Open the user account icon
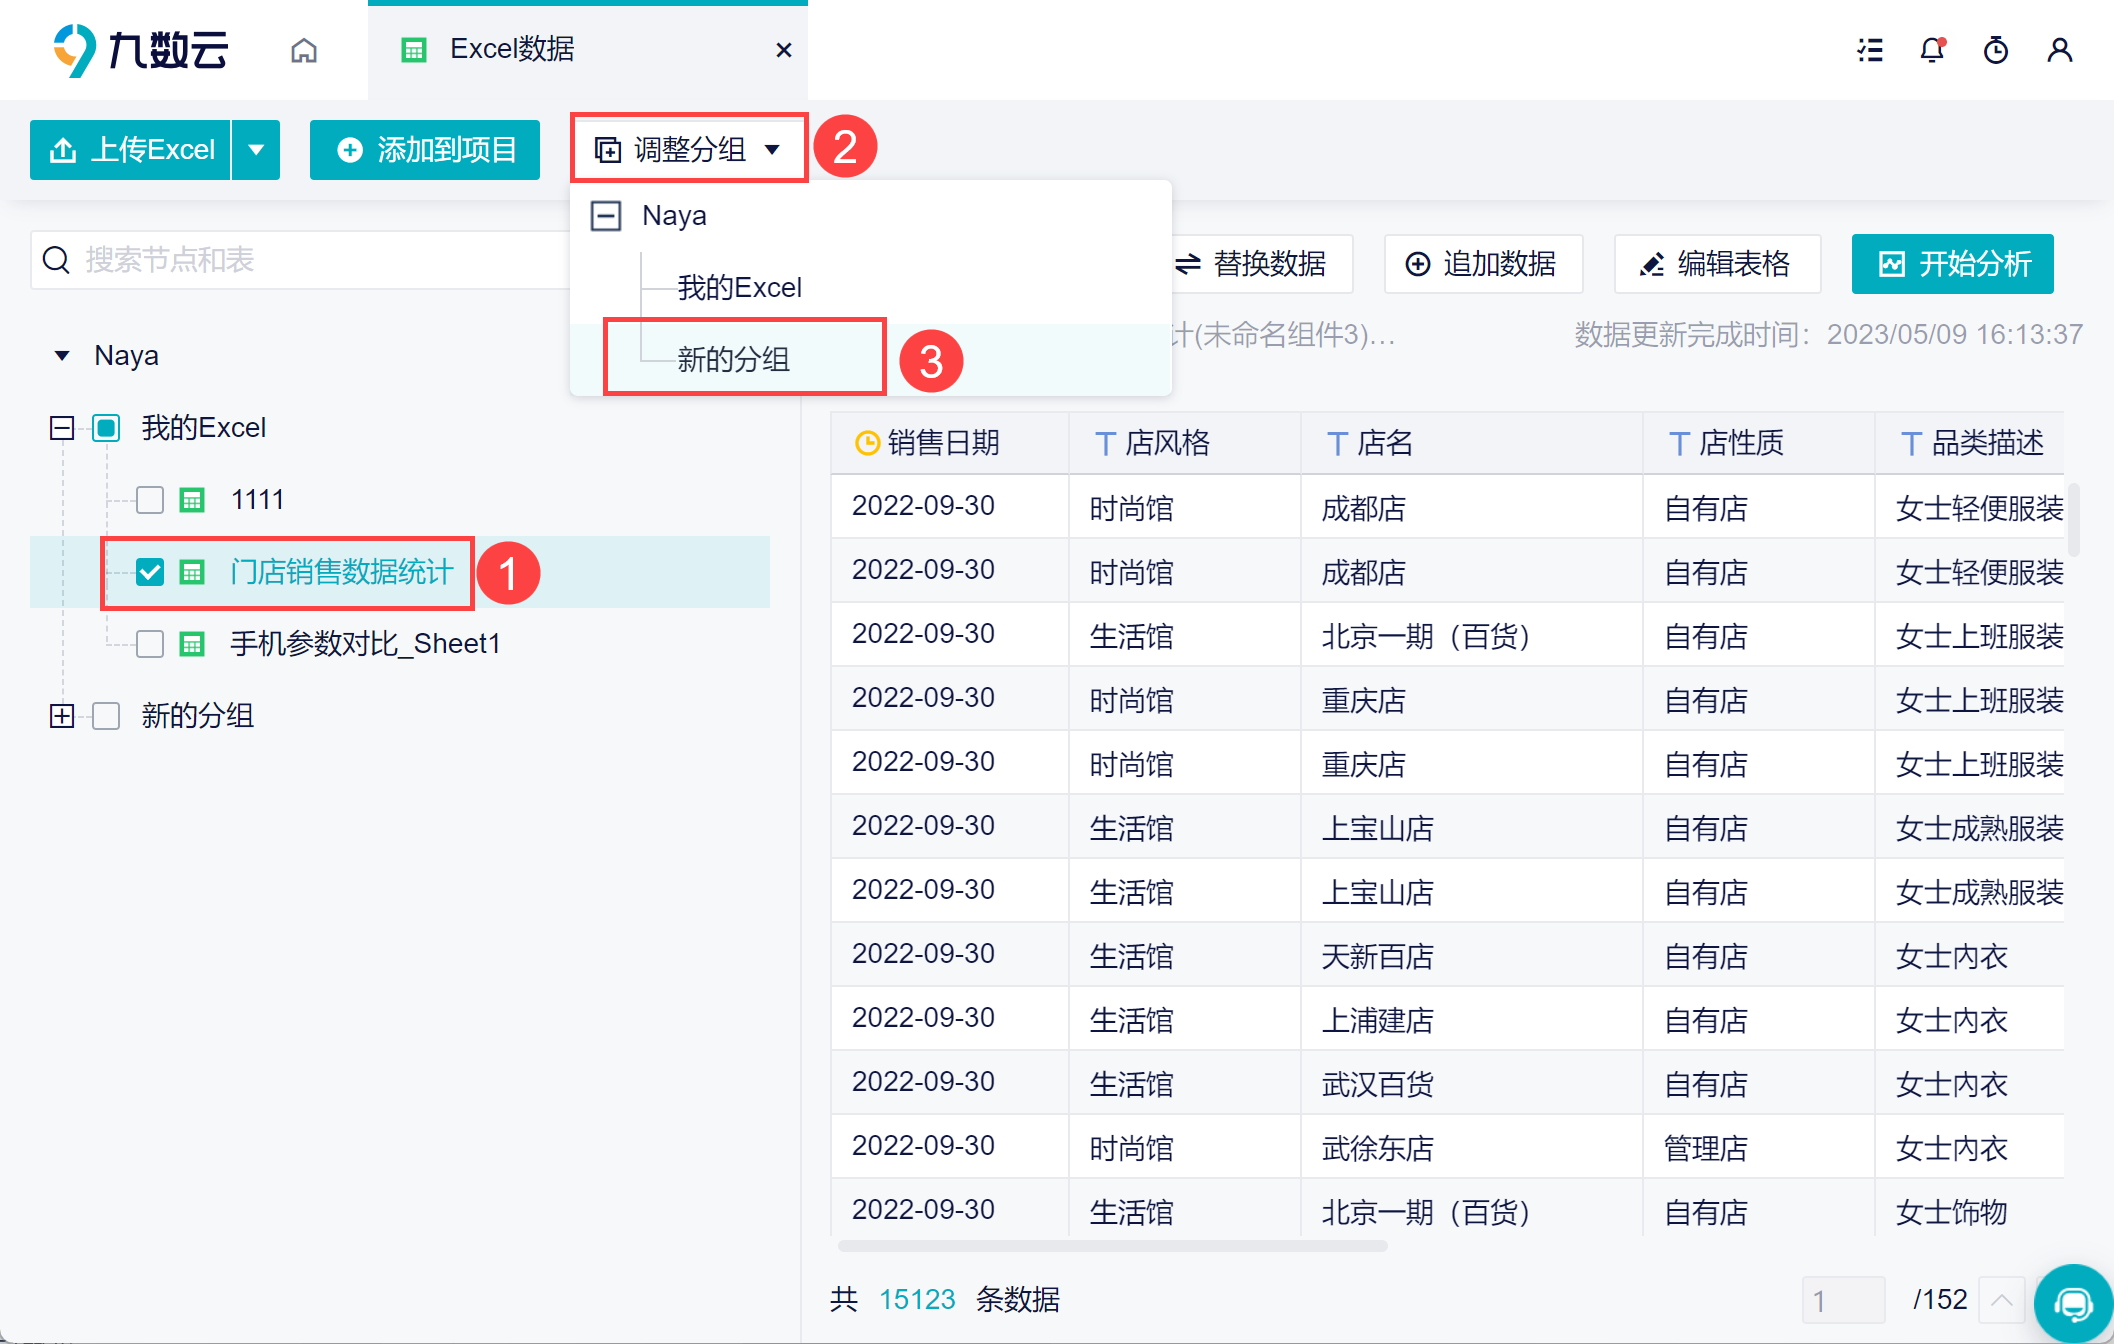This screenshot has width=2114, height=1344. pos(2059,50)
